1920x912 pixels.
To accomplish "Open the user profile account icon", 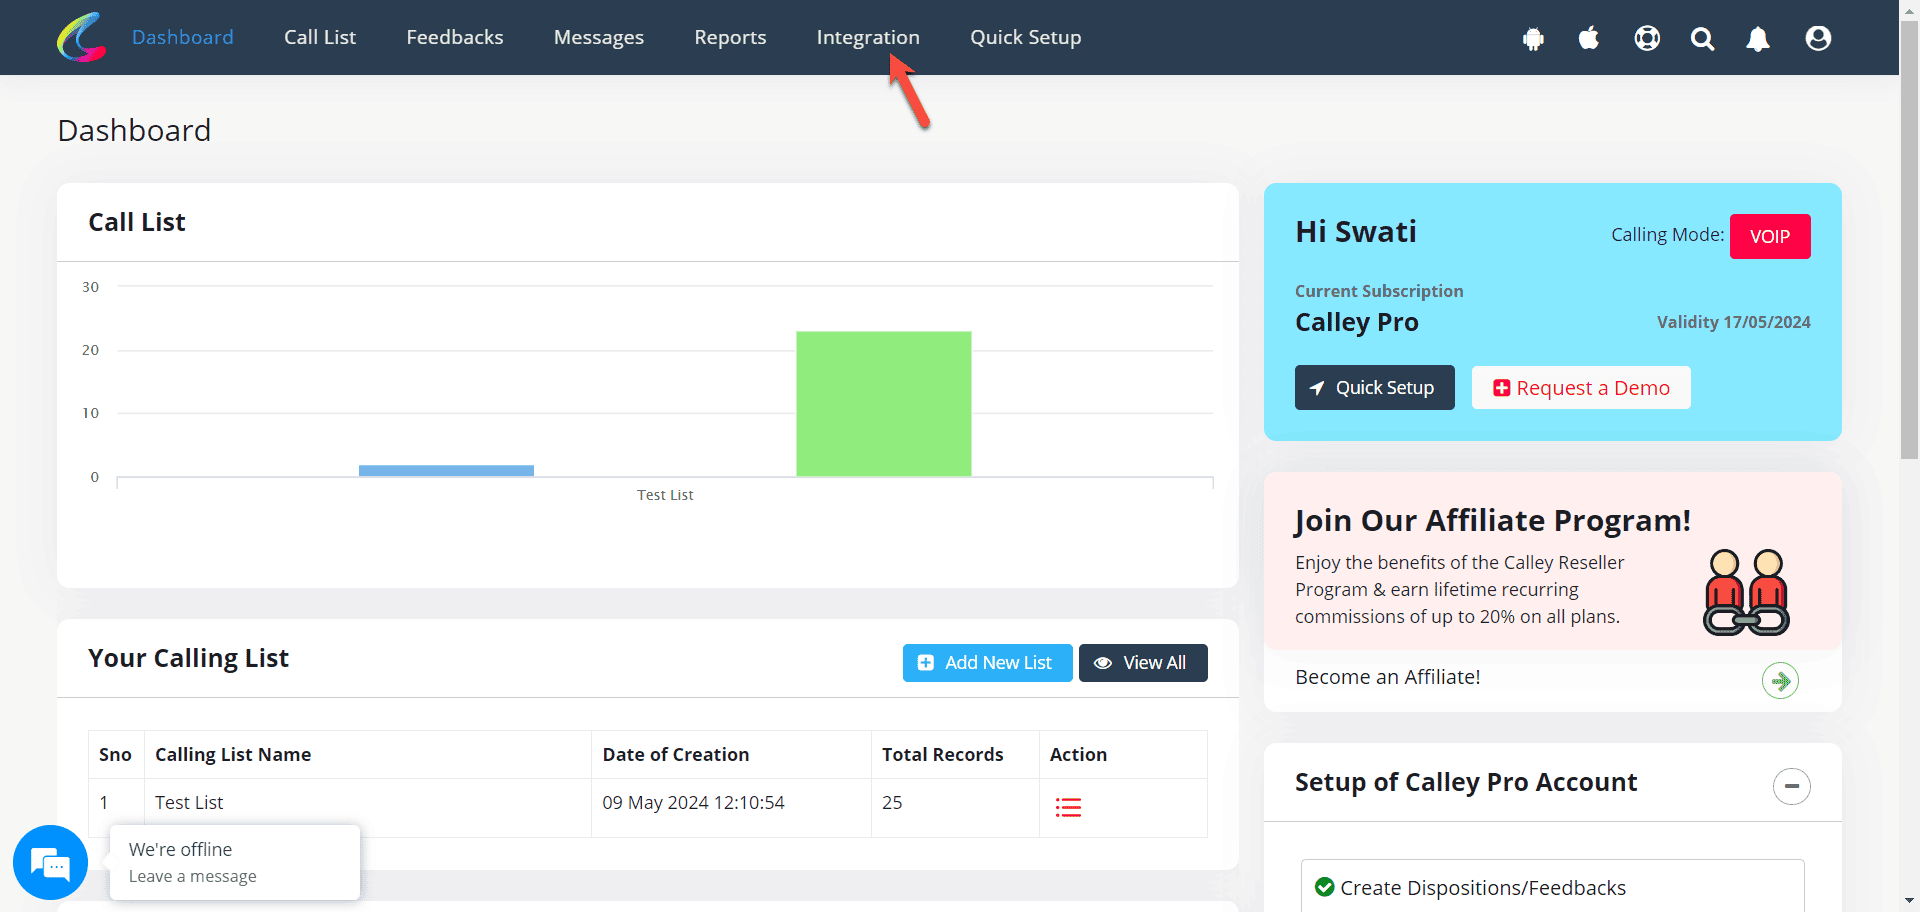I will [x=1816, y=38].
